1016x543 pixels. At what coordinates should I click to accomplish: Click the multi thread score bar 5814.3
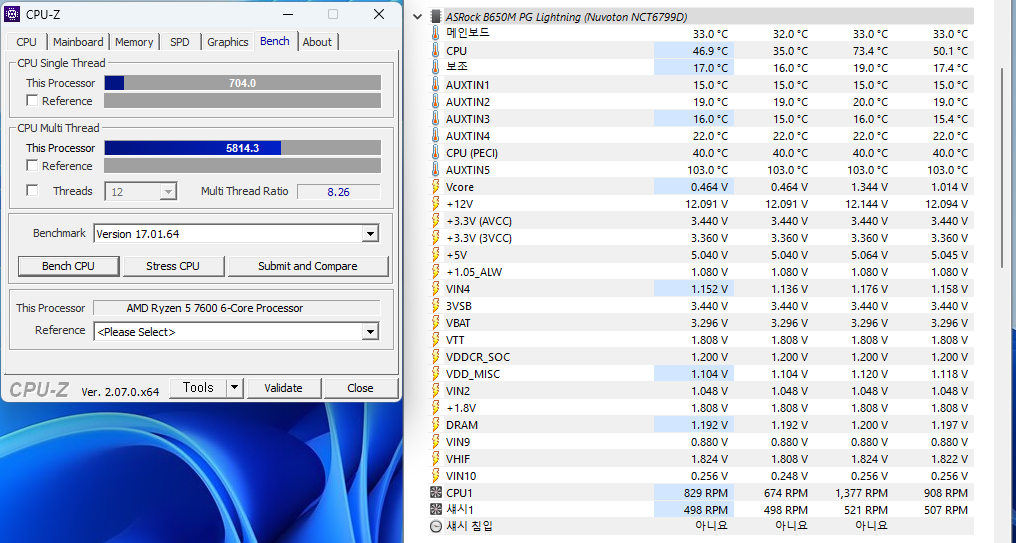tap(242, 148)
